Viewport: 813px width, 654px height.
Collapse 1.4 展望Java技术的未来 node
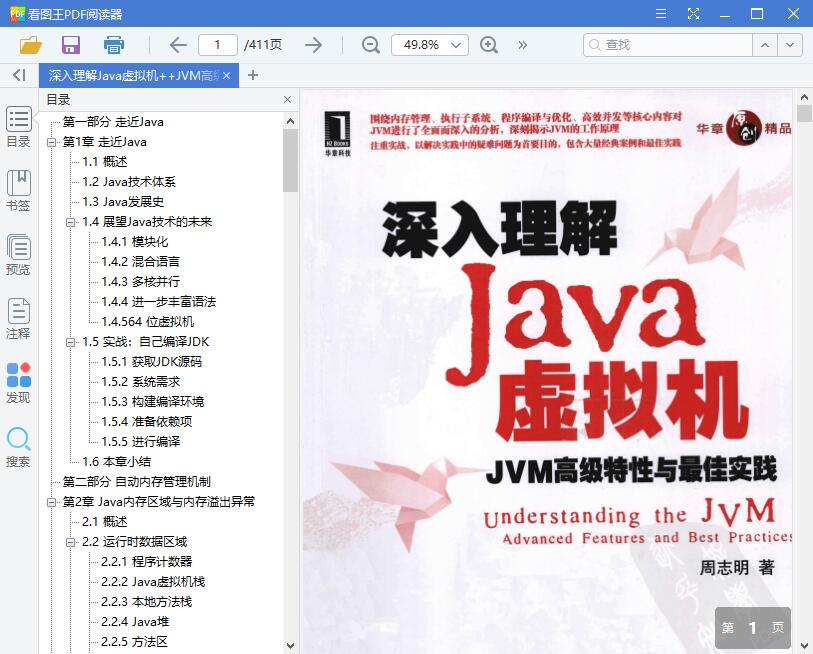coord(70,222)
